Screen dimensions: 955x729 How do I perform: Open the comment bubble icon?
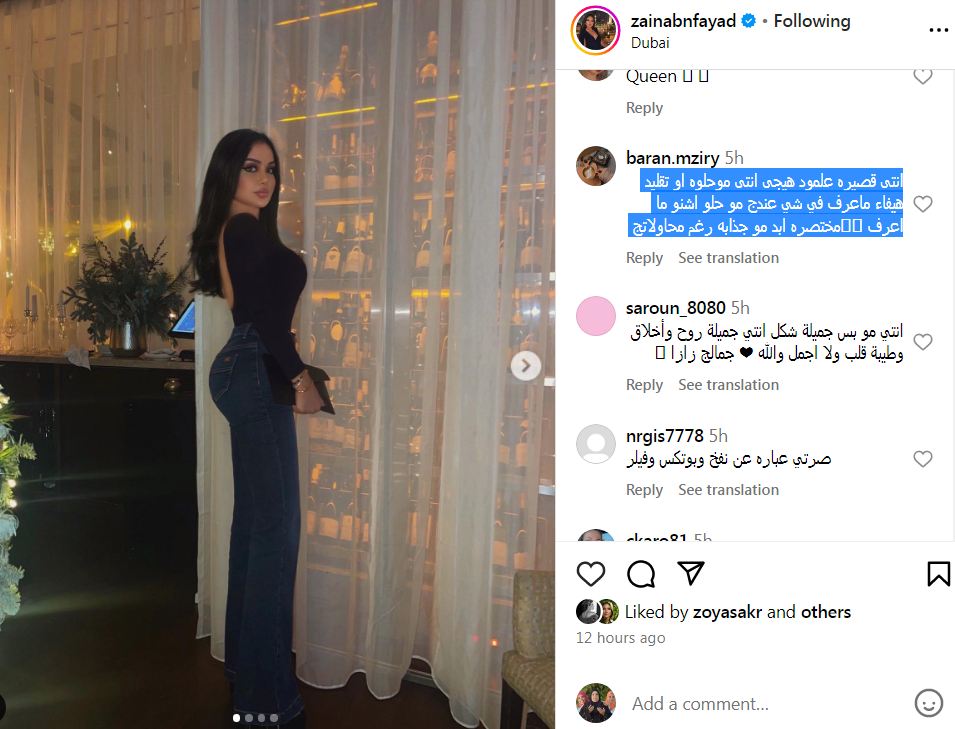[x=641, y=574]
